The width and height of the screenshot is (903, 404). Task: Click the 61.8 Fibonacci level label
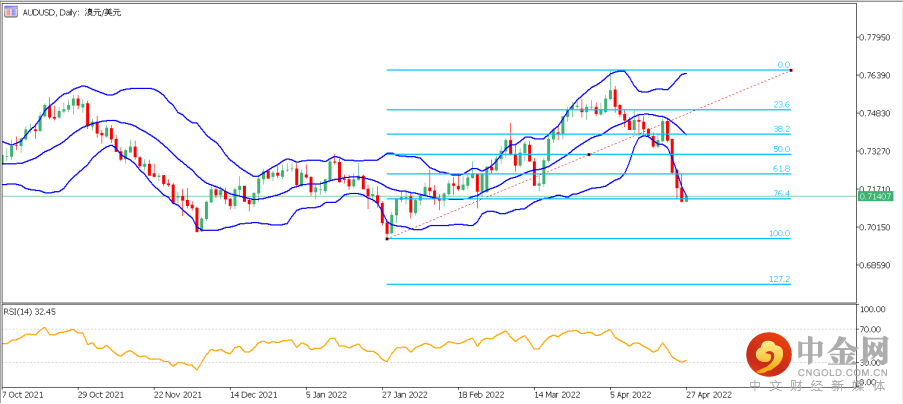click(x=781, y=169)
